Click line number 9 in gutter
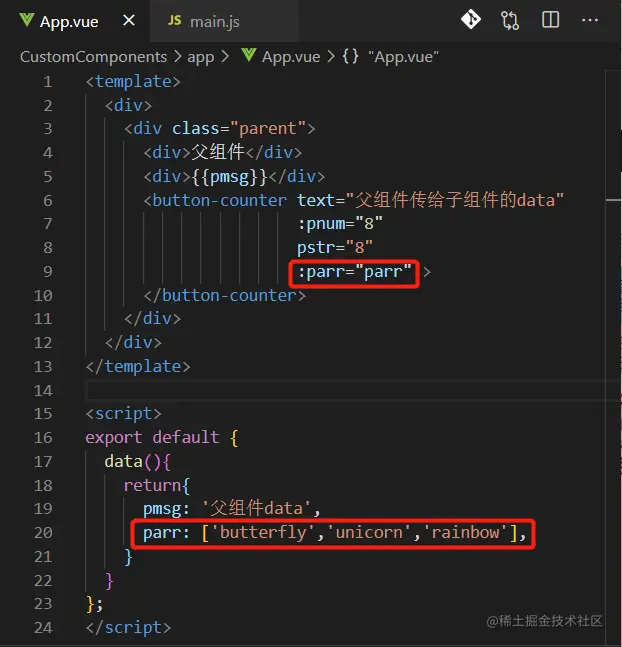 [48, 272]
